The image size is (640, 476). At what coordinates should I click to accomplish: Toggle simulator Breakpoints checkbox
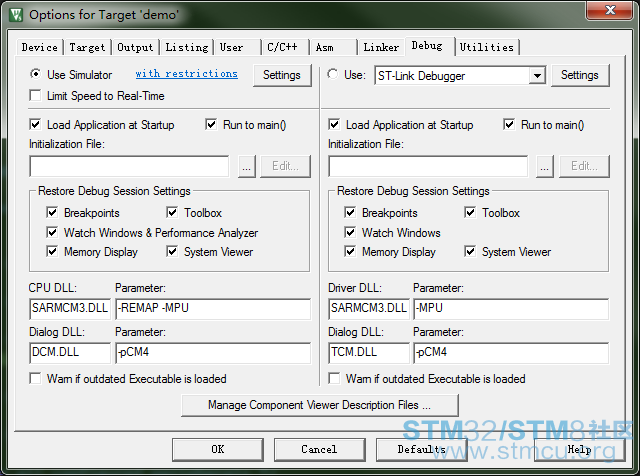(52, 212)
